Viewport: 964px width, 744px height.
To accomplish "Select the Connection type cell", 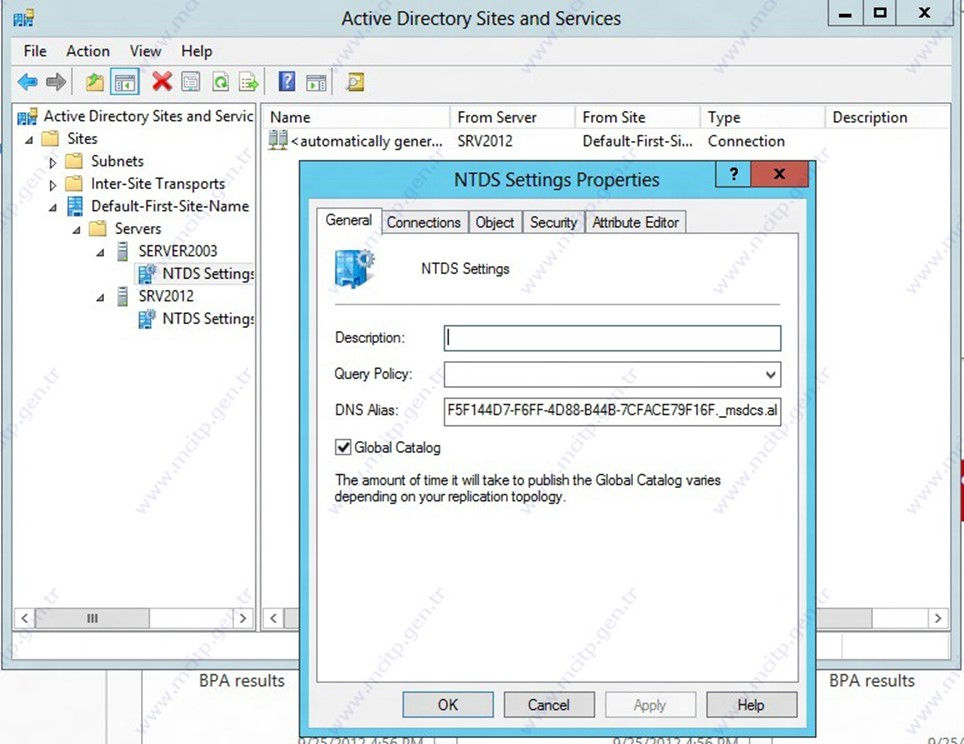I will [x=746, y=141].
